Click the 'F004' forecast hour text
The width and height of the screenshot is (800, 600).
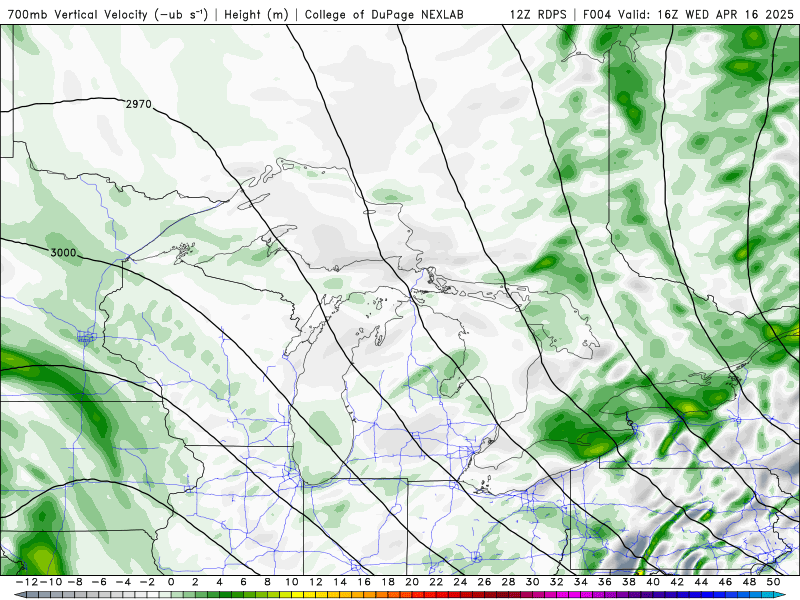pyautogui.click(x=598, y=14)
